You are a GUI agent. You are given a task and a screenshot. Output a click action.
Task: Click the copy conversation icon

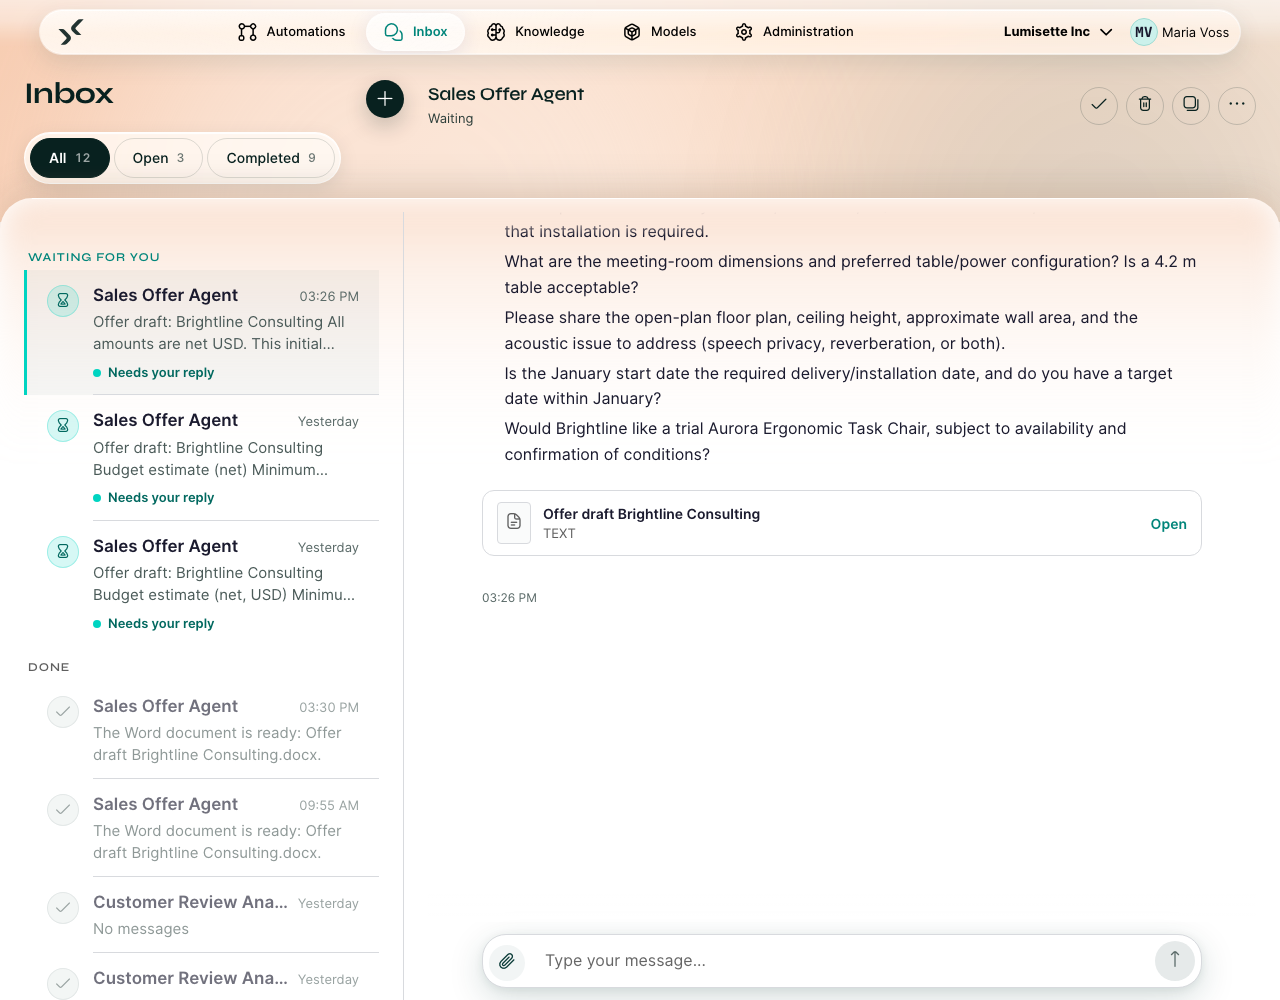pos(1191,104)
